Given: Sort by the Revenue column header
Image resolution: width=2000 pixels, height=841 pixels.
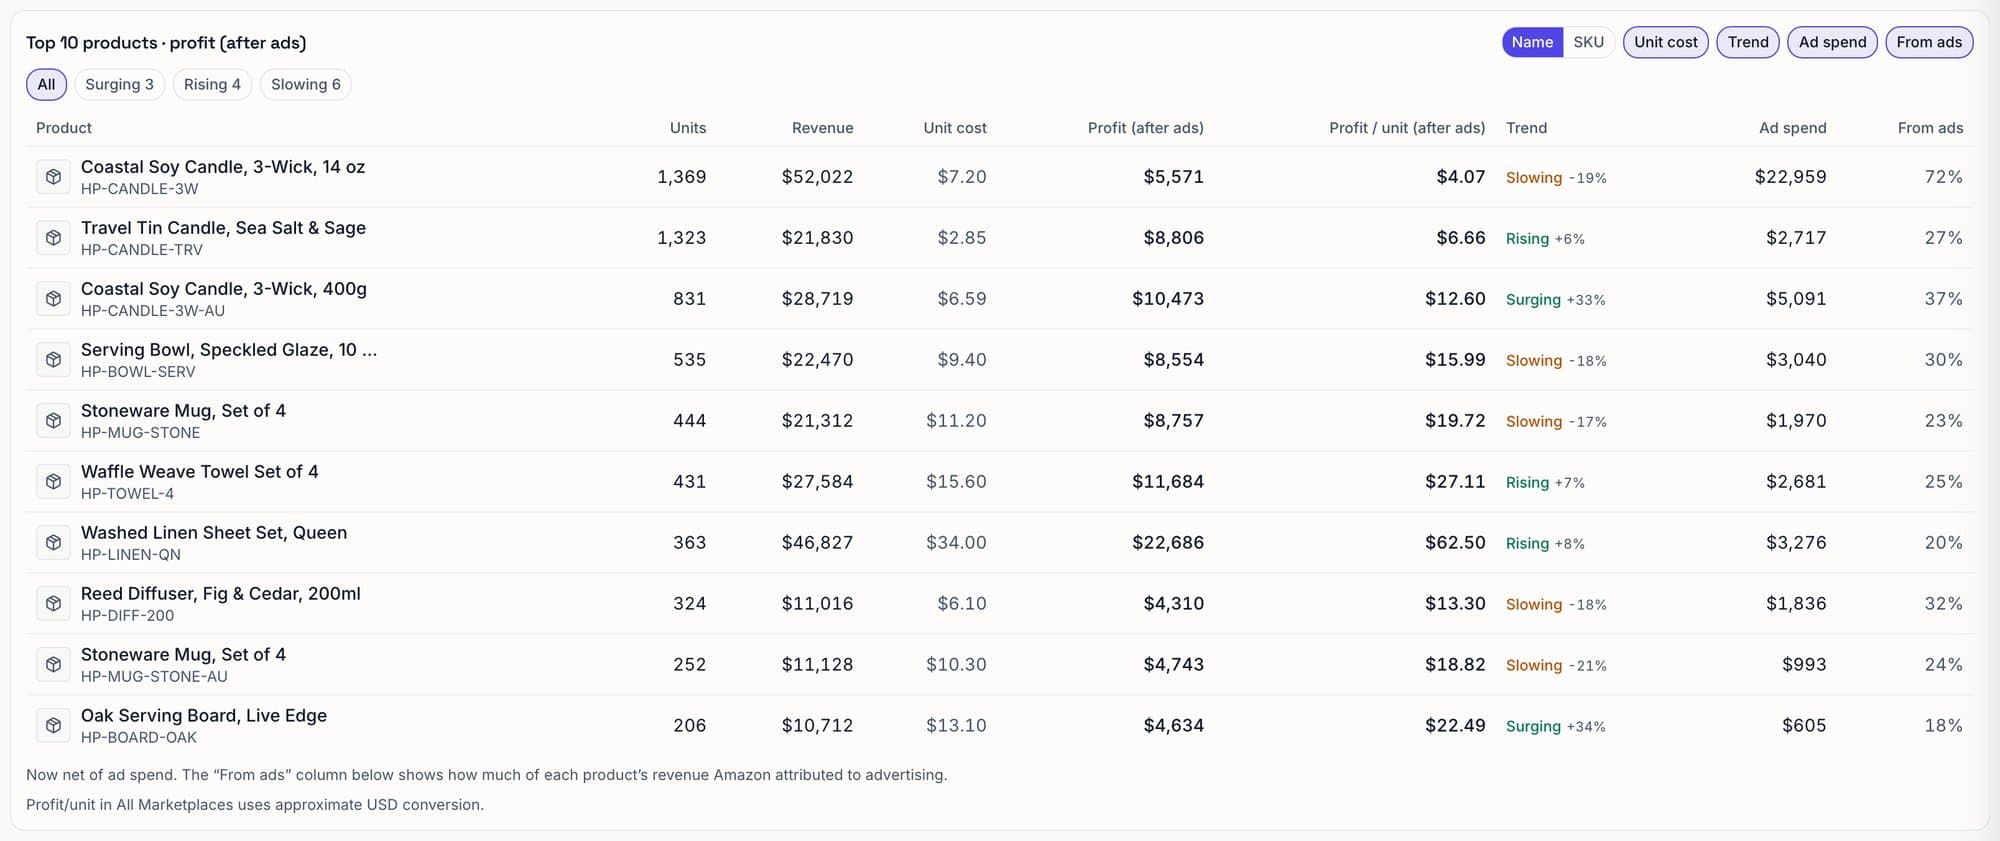Looking at the screenshot, I should click(823, 128).
